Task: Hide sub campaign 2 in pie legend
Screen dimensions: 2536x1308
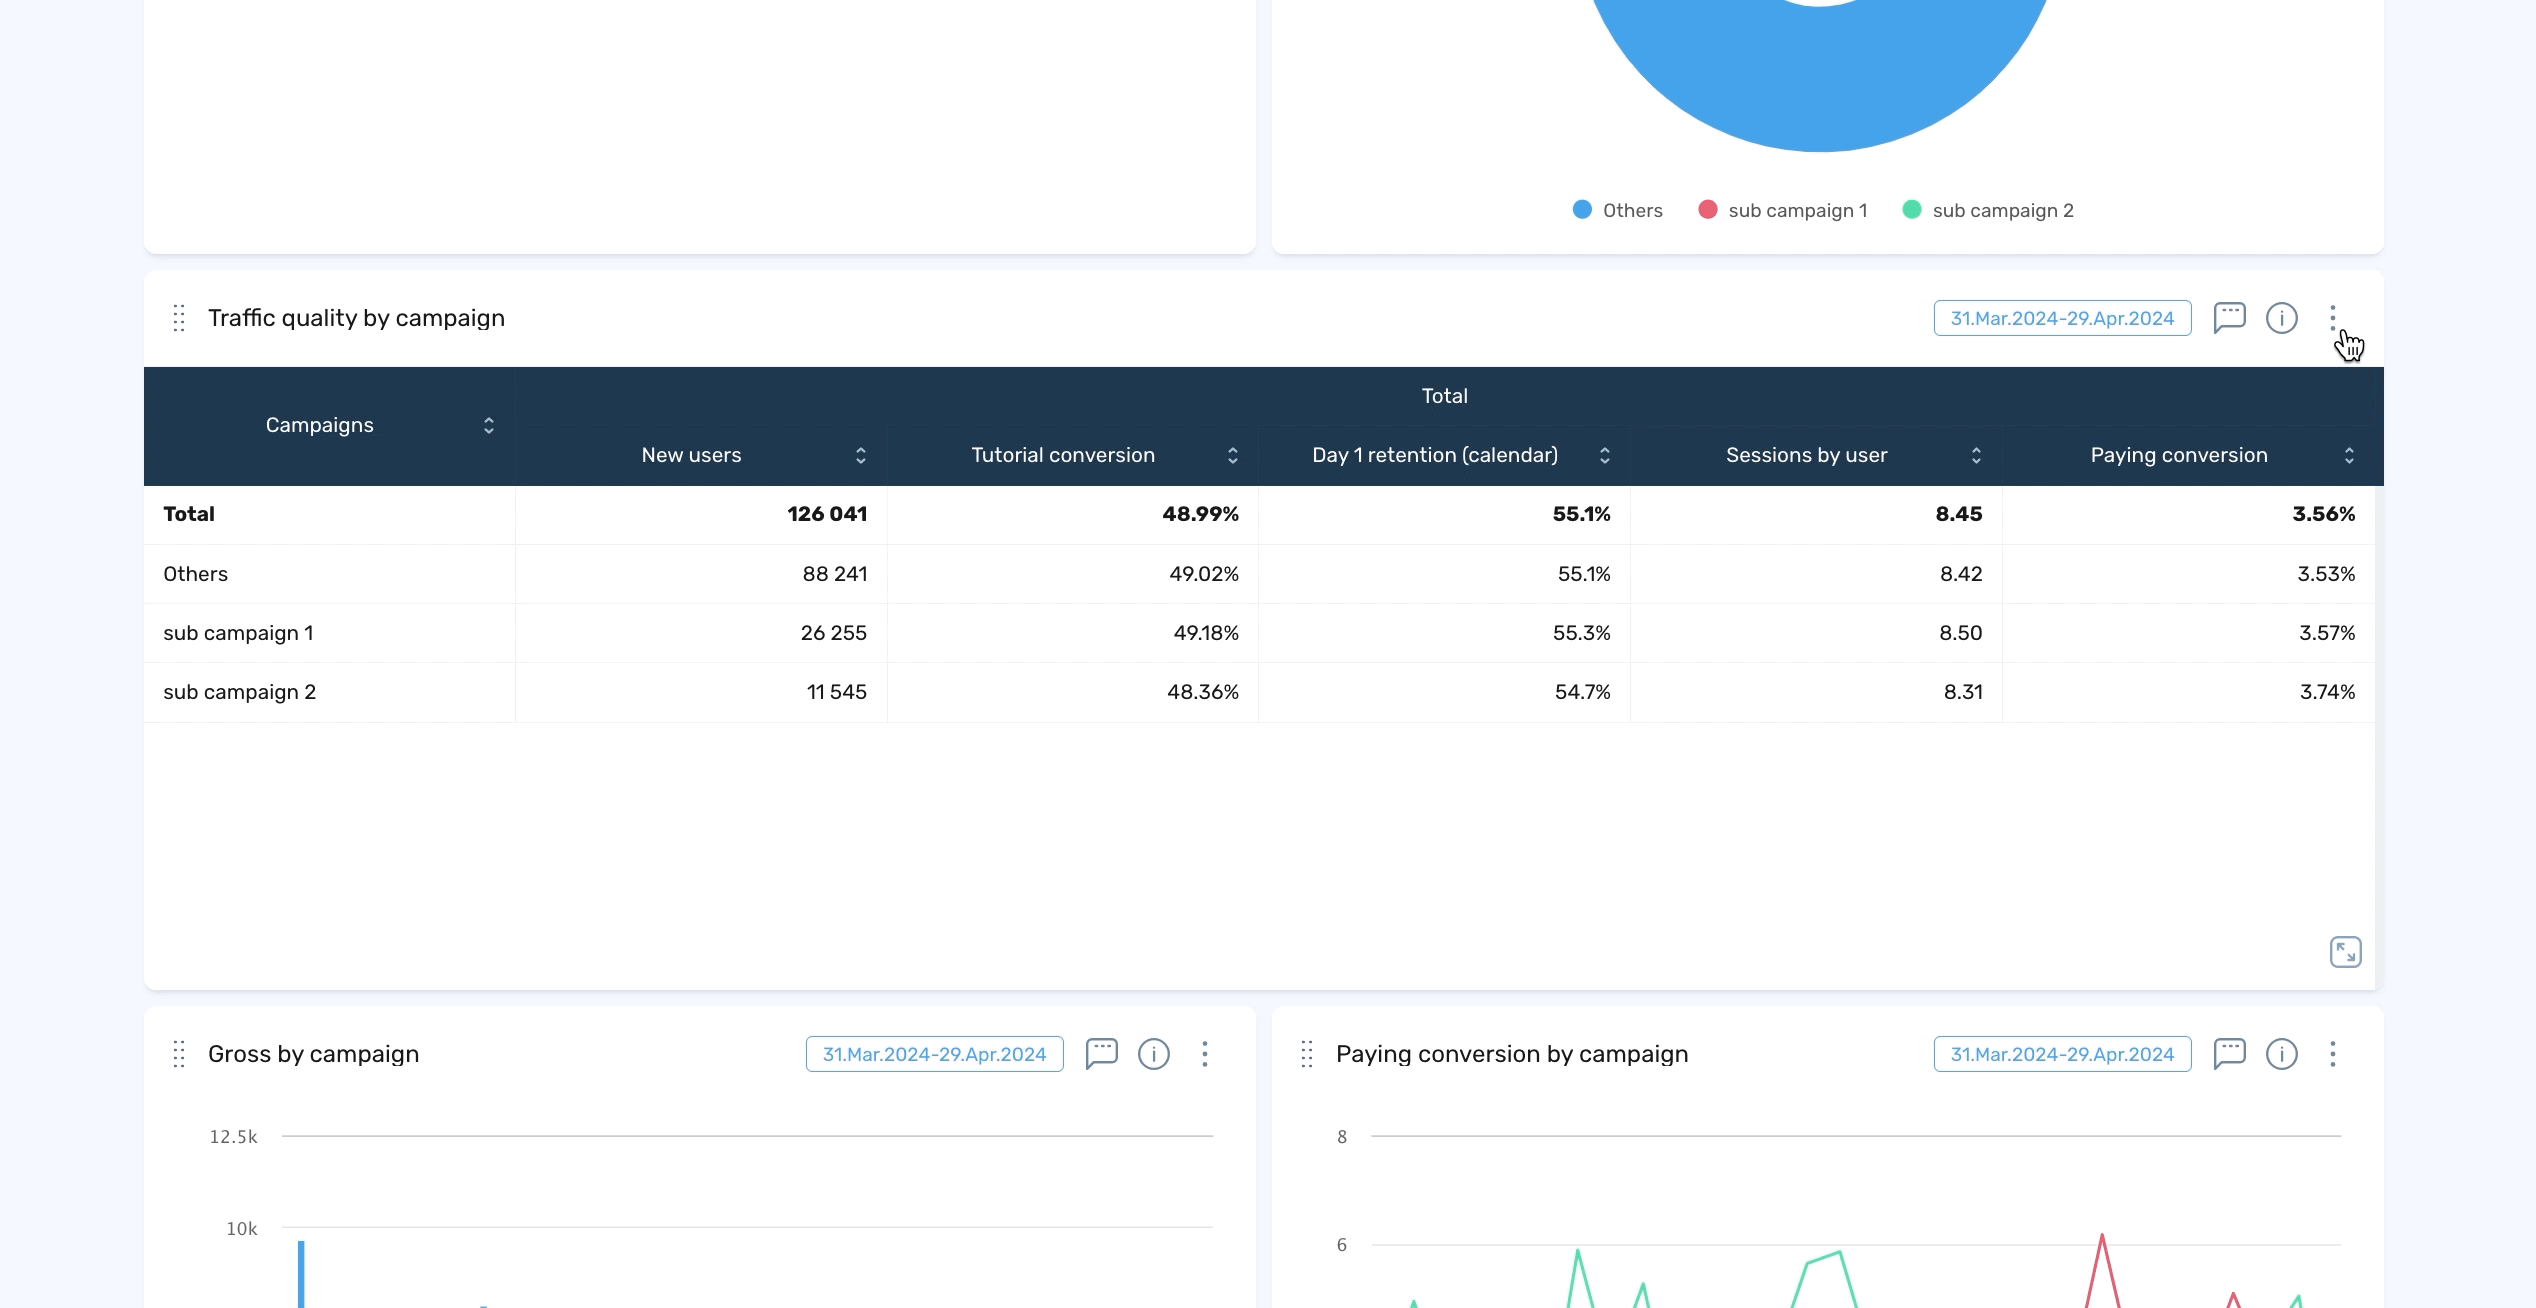Action: [x=1988, y=210]
